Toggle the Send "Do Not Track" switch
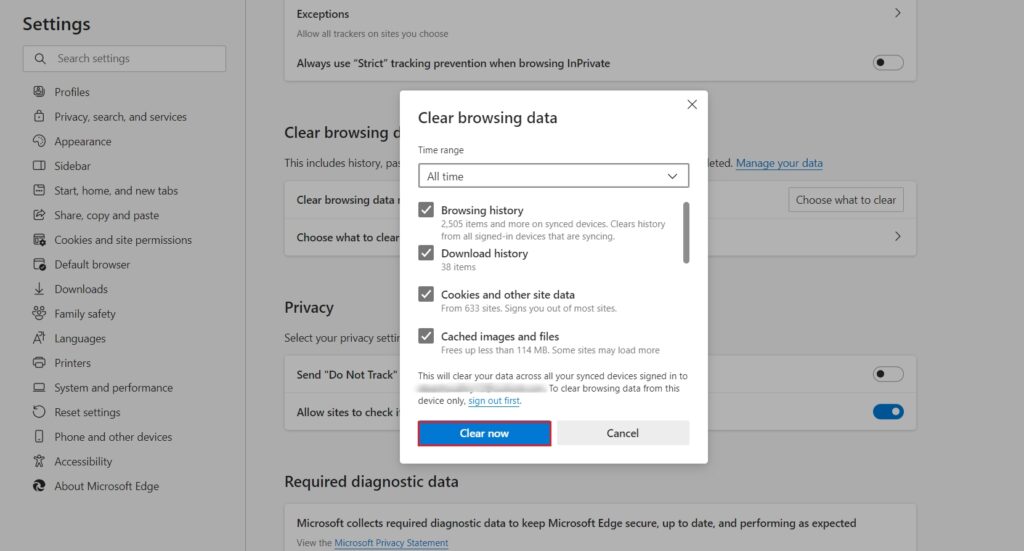Screen dimensions: 1024x551 coord(887,374)
